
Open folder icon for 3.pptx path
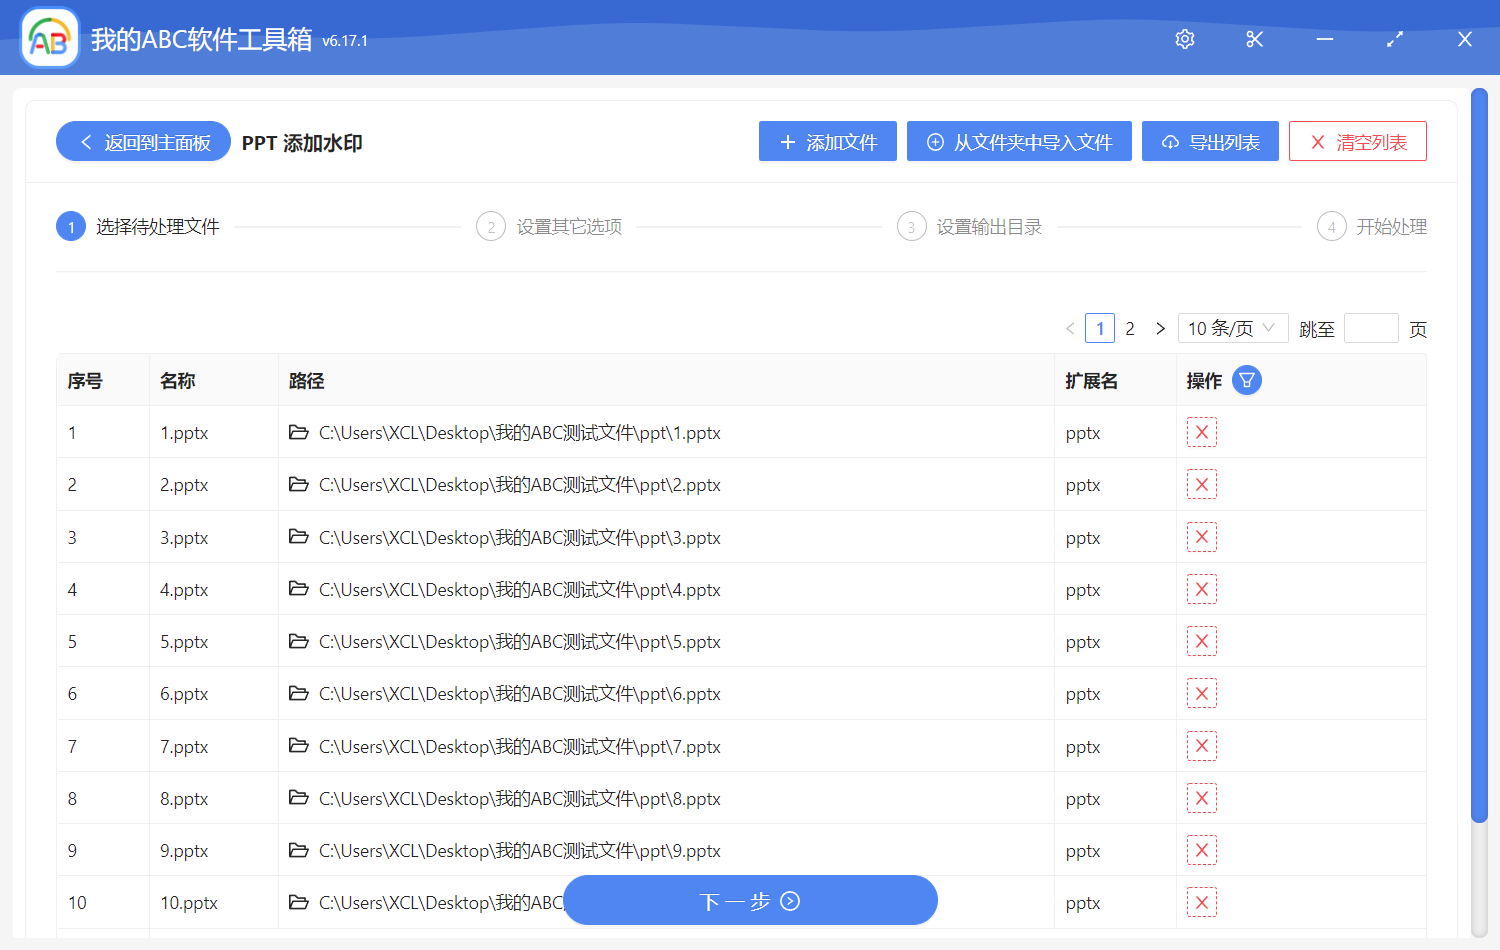[298, 537]
